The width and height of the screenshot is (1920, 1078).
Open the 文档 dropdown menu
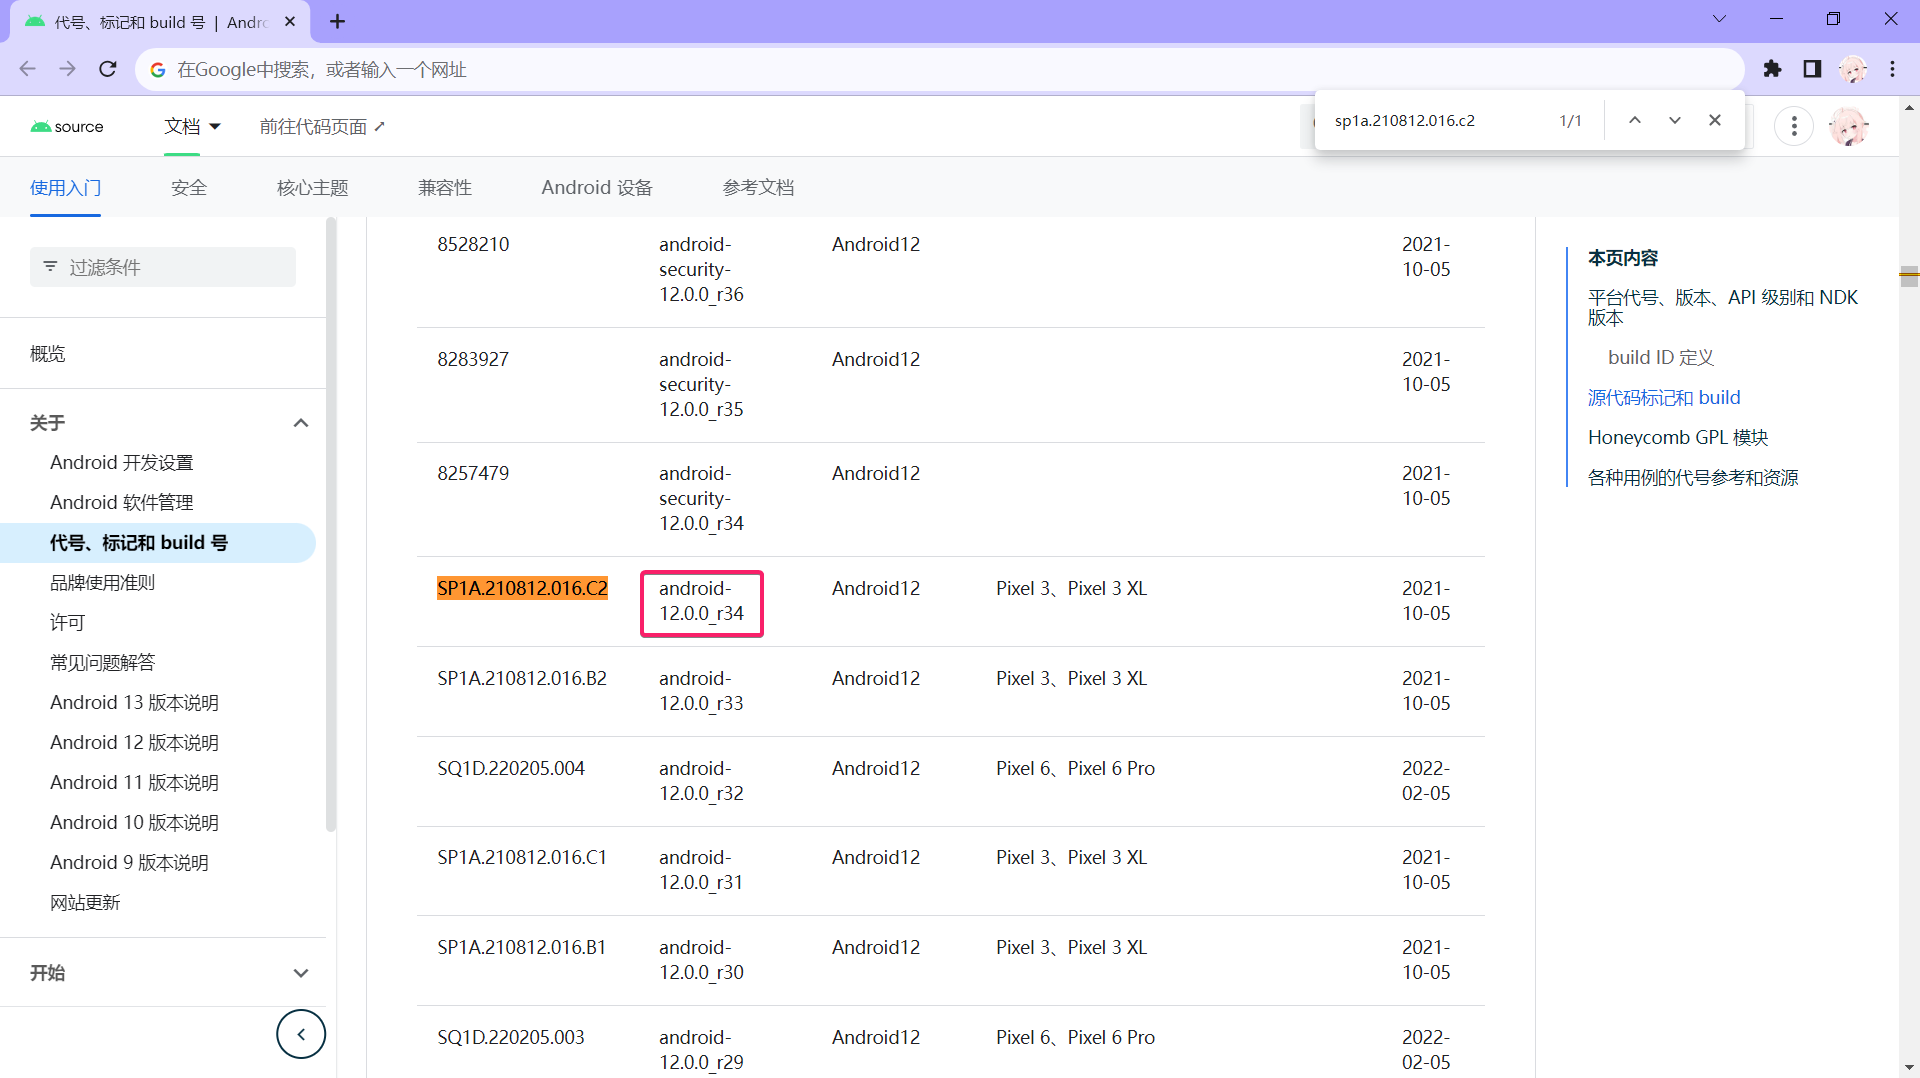pyautogui.click(x=192, y=127)
